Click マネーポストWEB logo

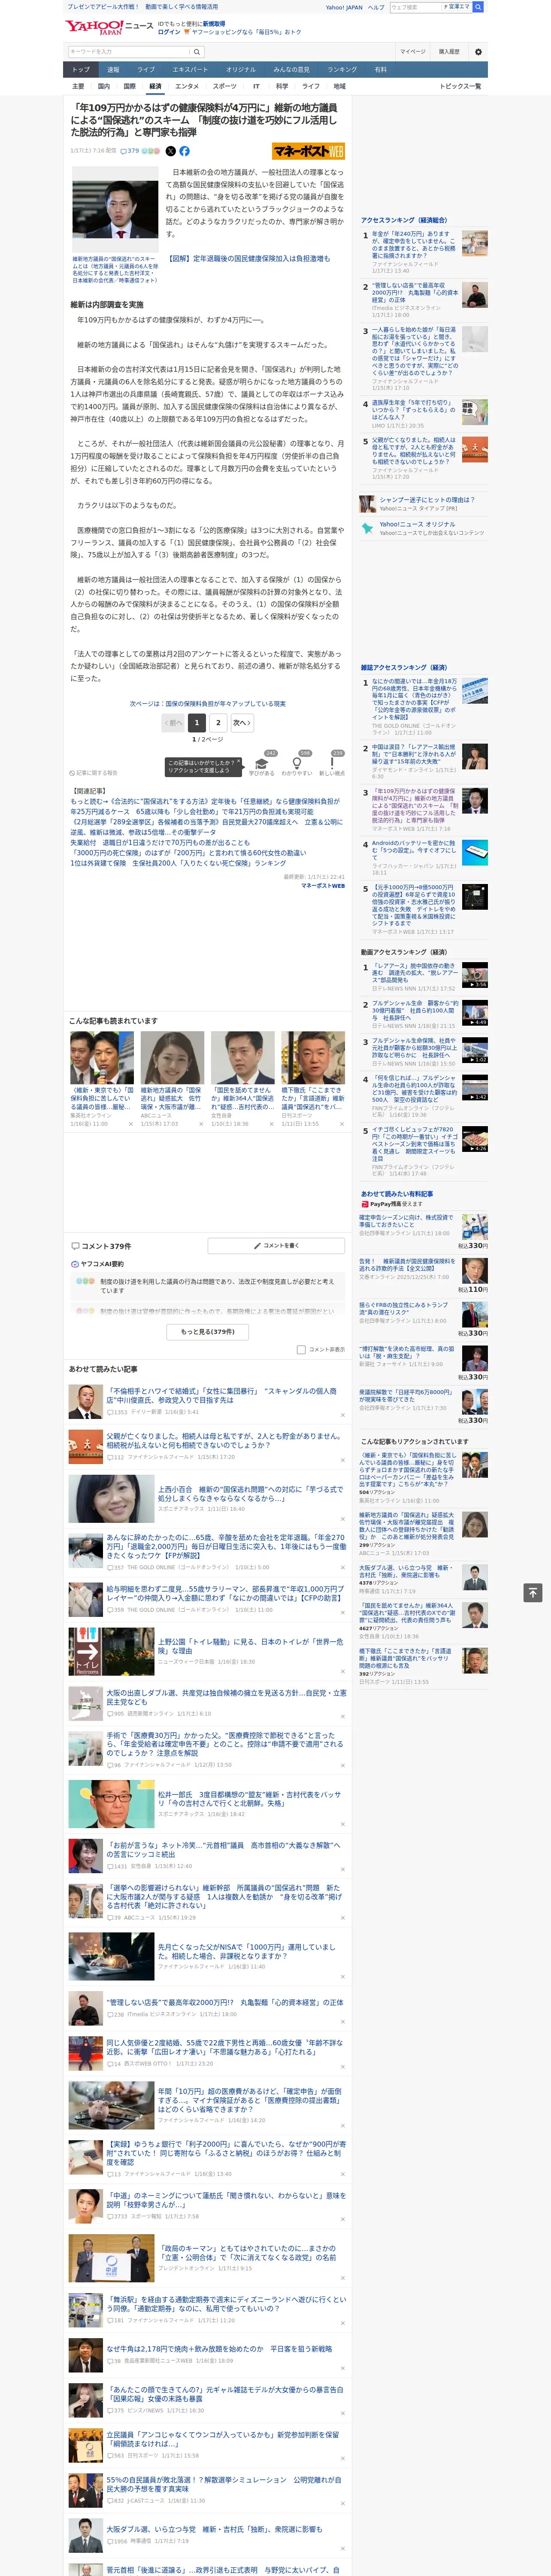(308, 151)
